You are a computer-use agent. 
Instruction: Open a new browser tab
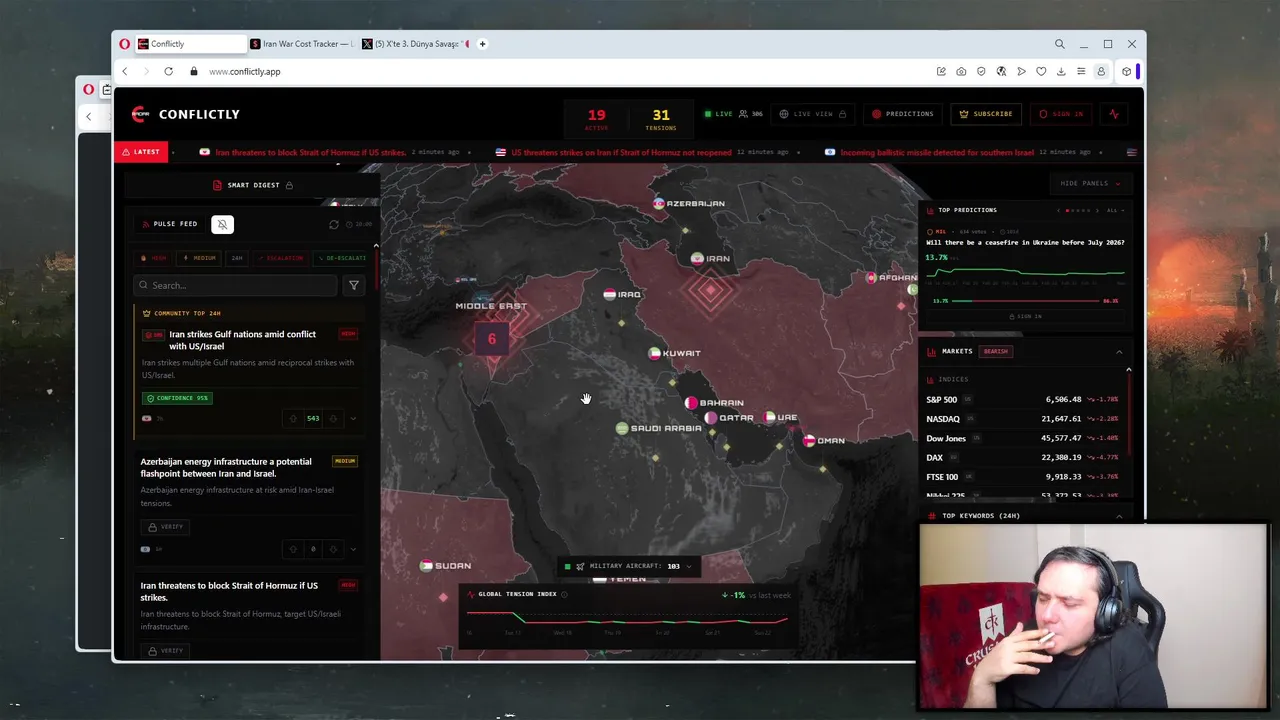click(482, 44)
